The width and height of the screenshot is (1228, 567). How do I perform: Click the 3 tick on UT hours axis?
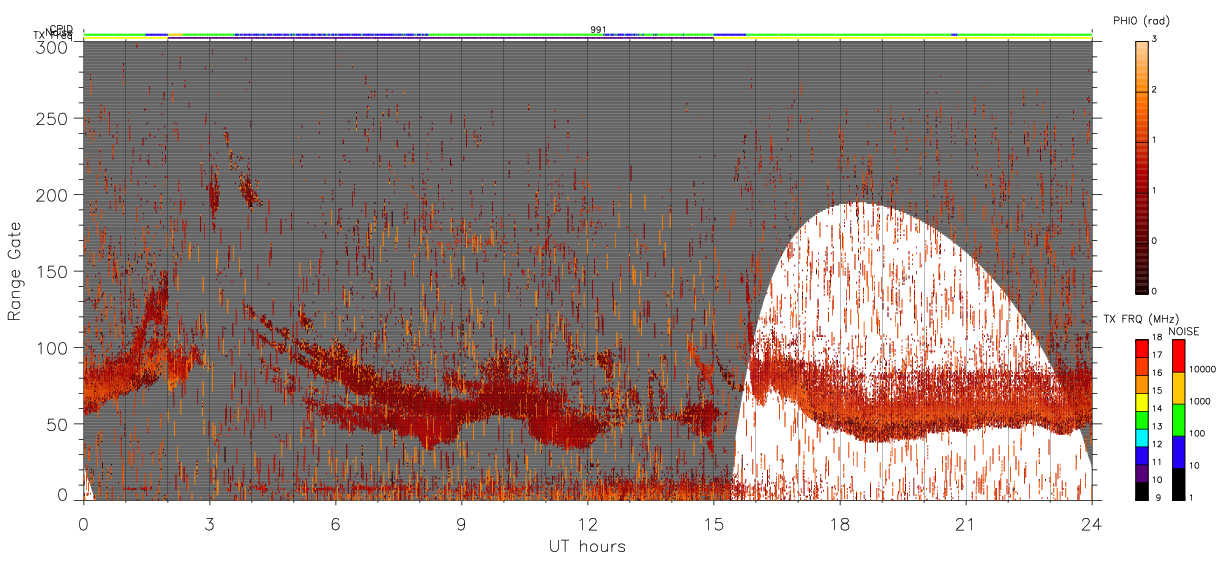(x=209, y=523)
